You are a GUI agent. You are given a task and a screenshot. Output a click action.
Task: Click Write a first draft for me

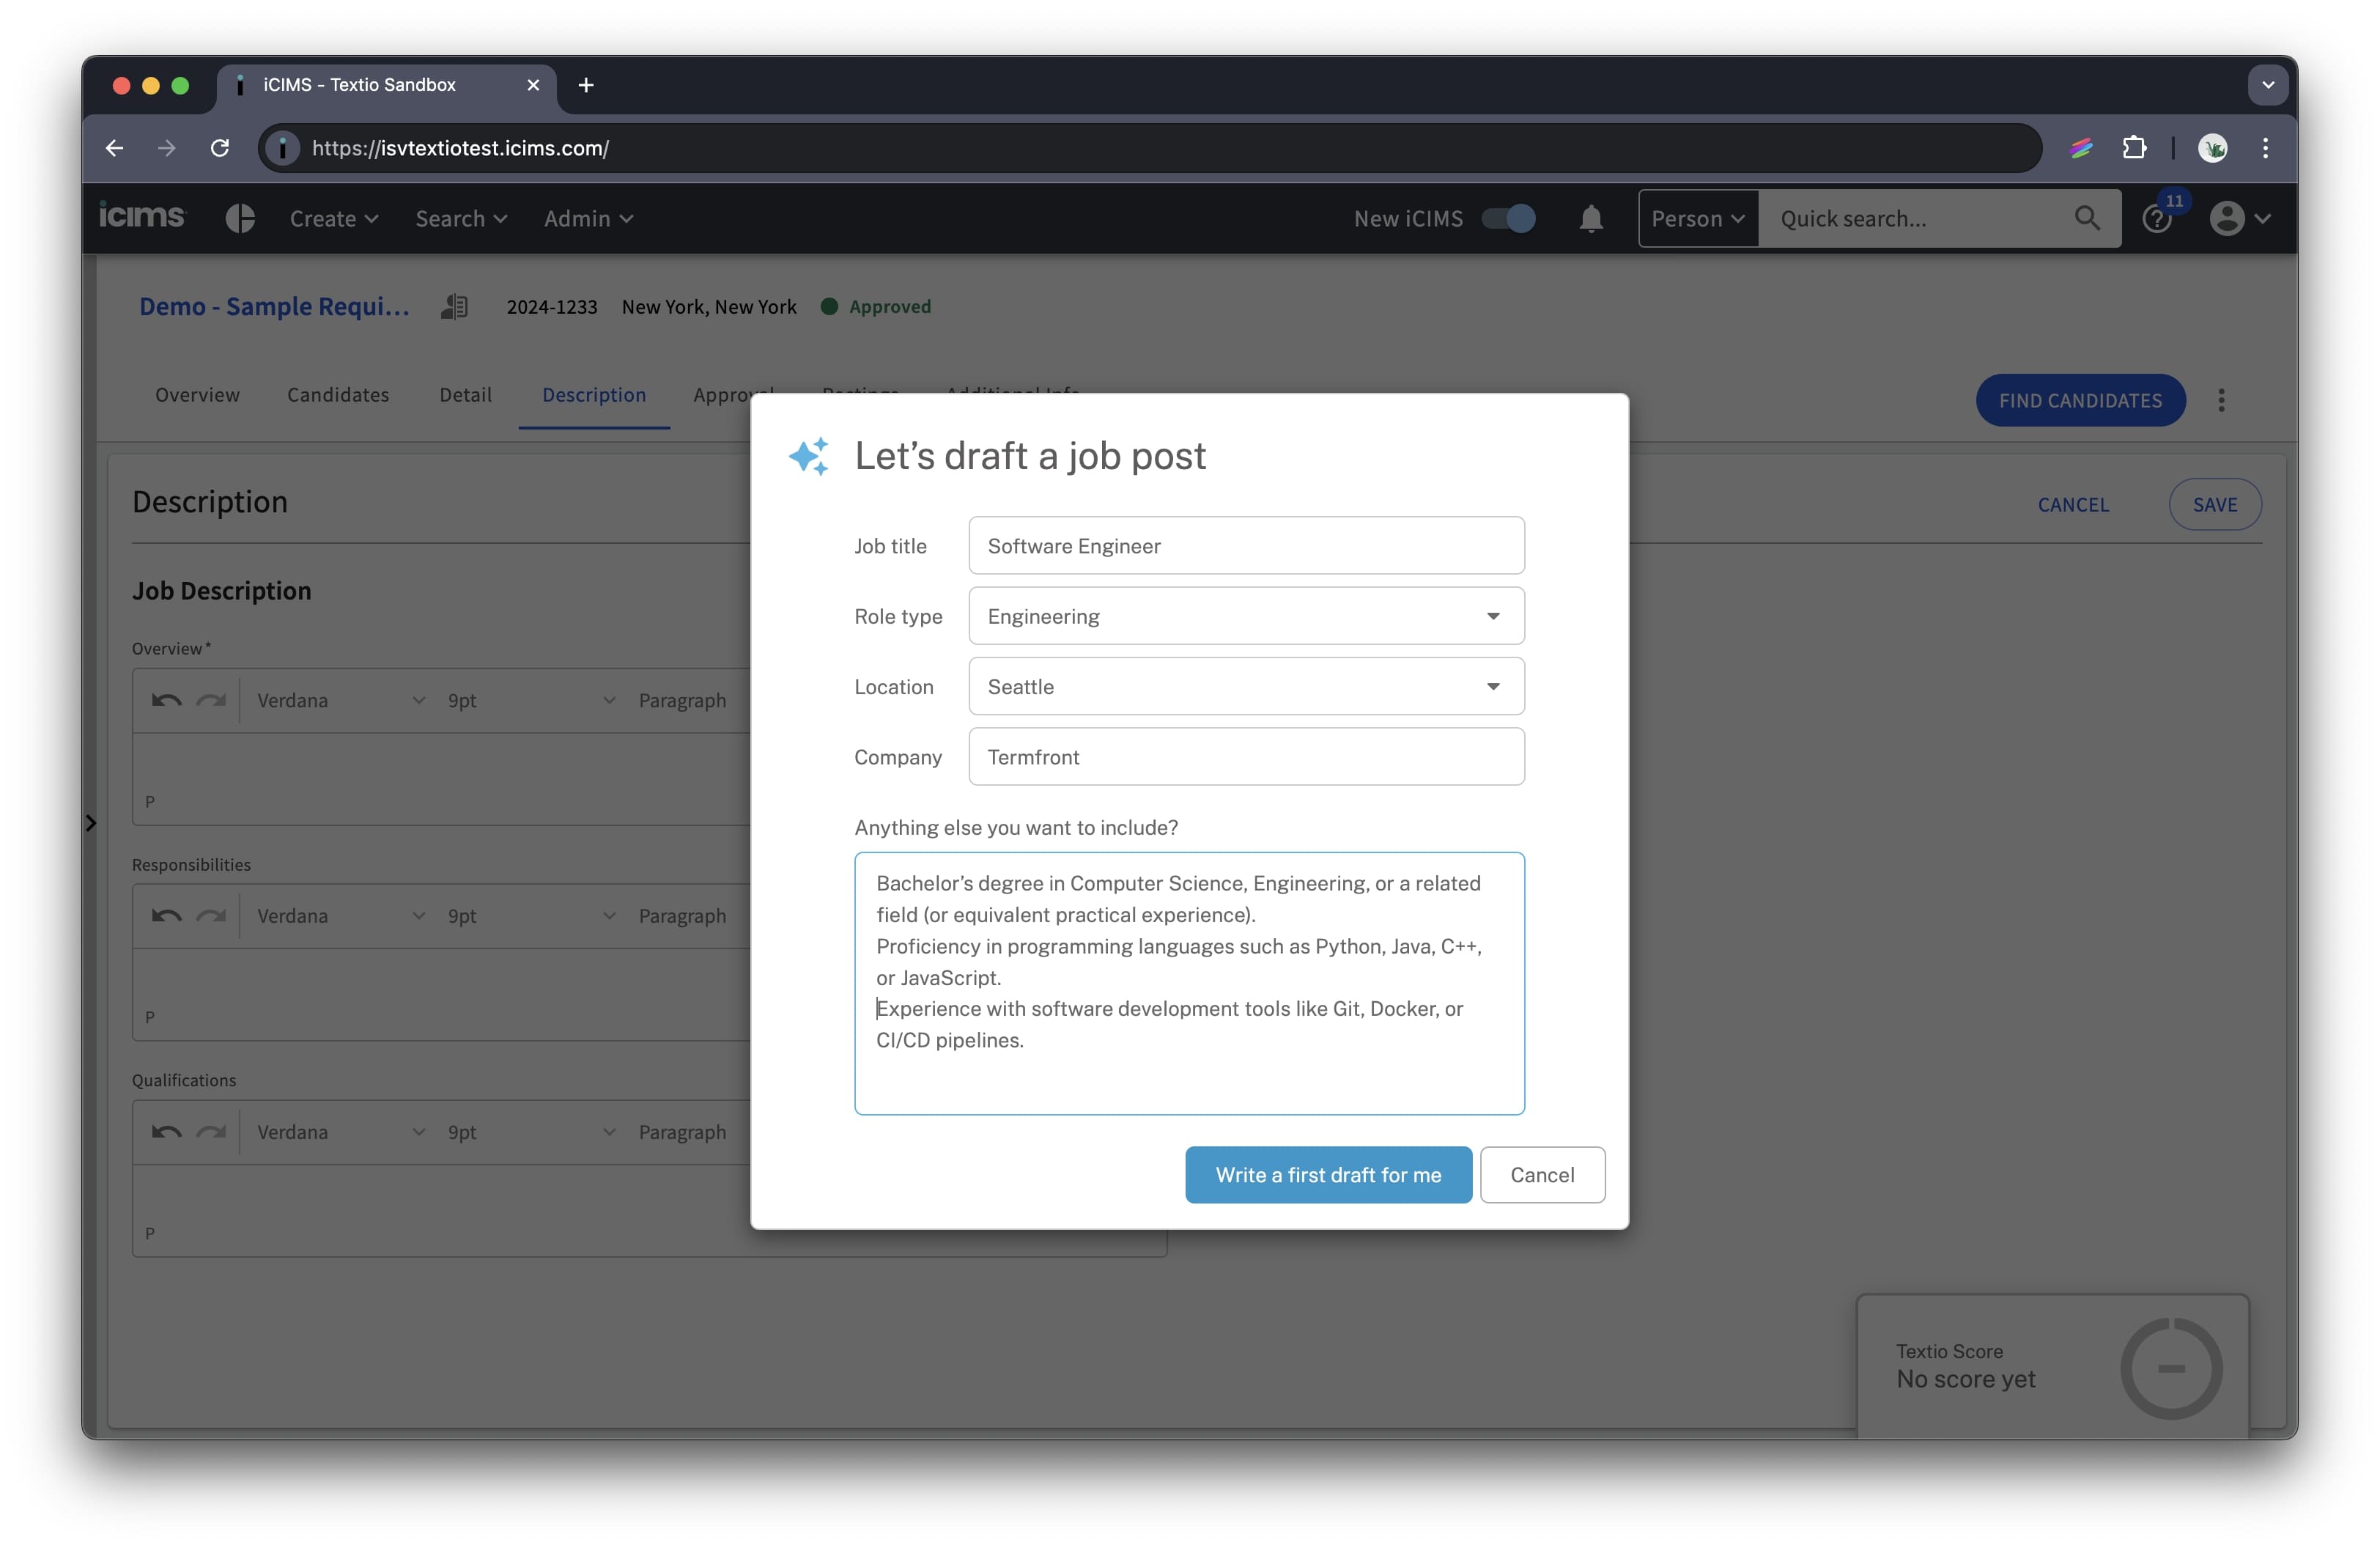click(1328, 1175)
